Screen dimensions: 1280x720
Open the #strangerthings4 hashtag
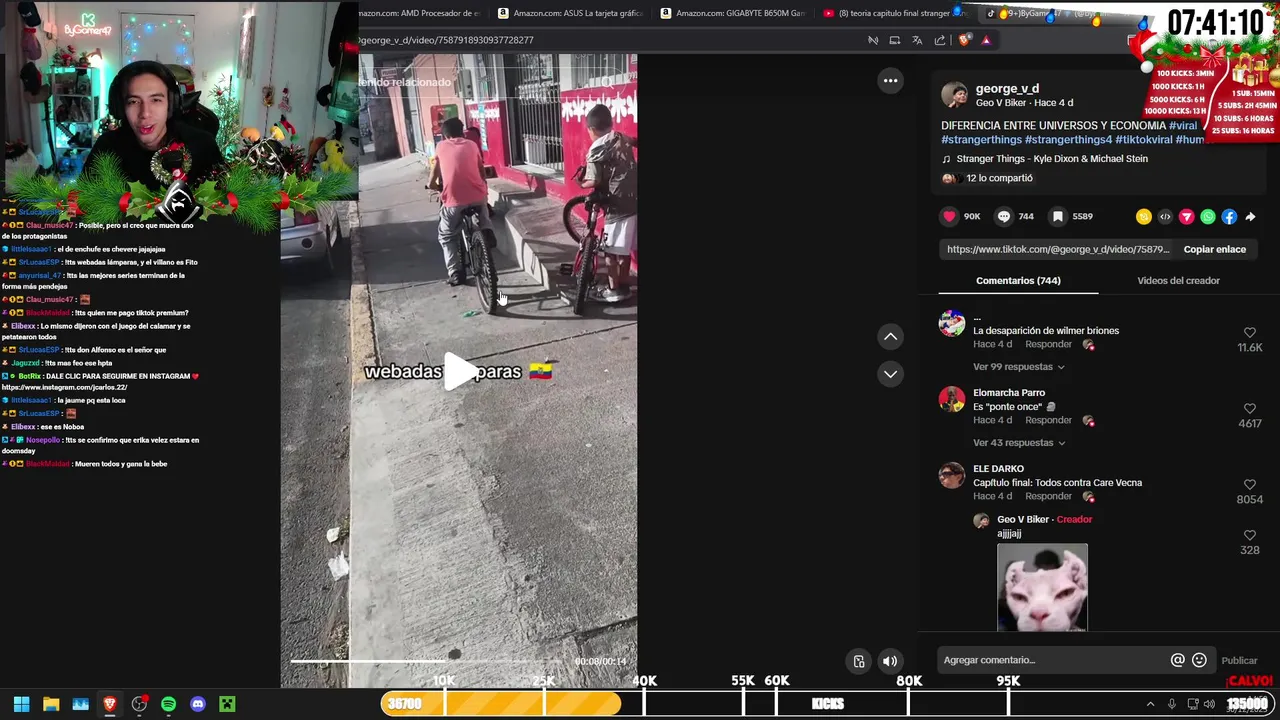pyautogui.click(x=1068, y=140)
